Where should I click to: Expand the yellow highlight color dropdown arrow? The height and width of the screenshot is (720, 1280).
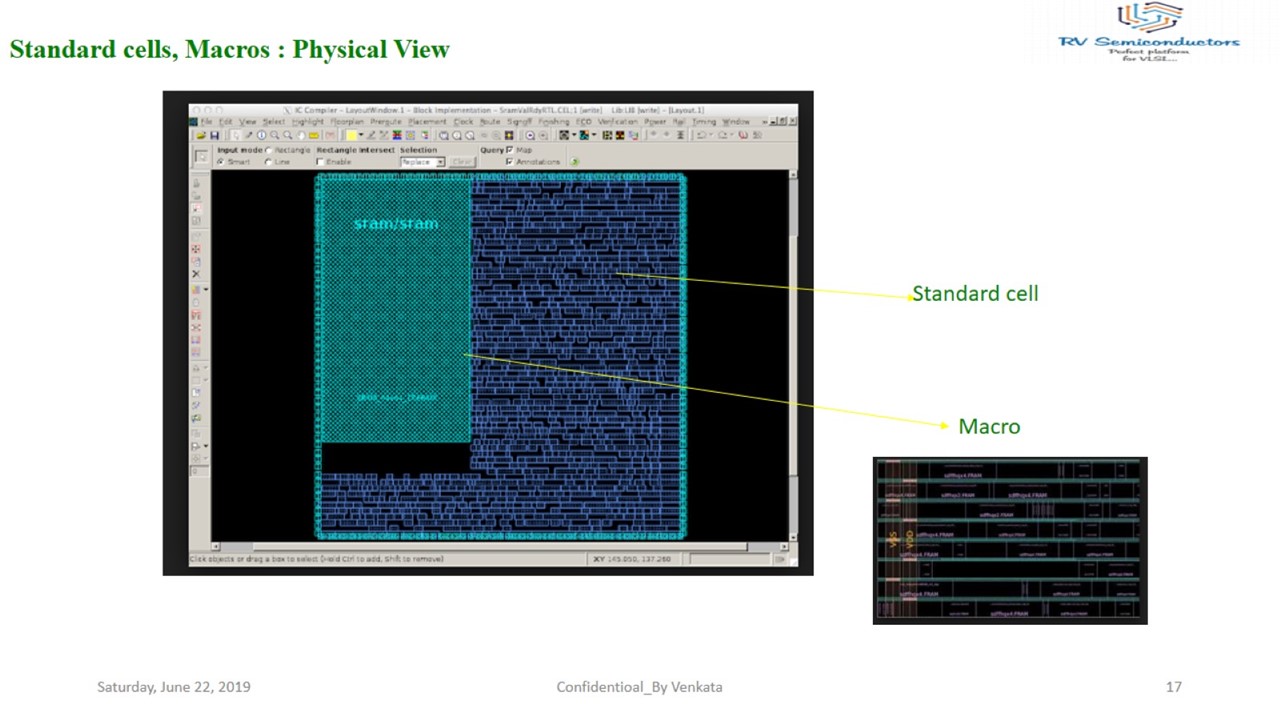coord(361,135)
